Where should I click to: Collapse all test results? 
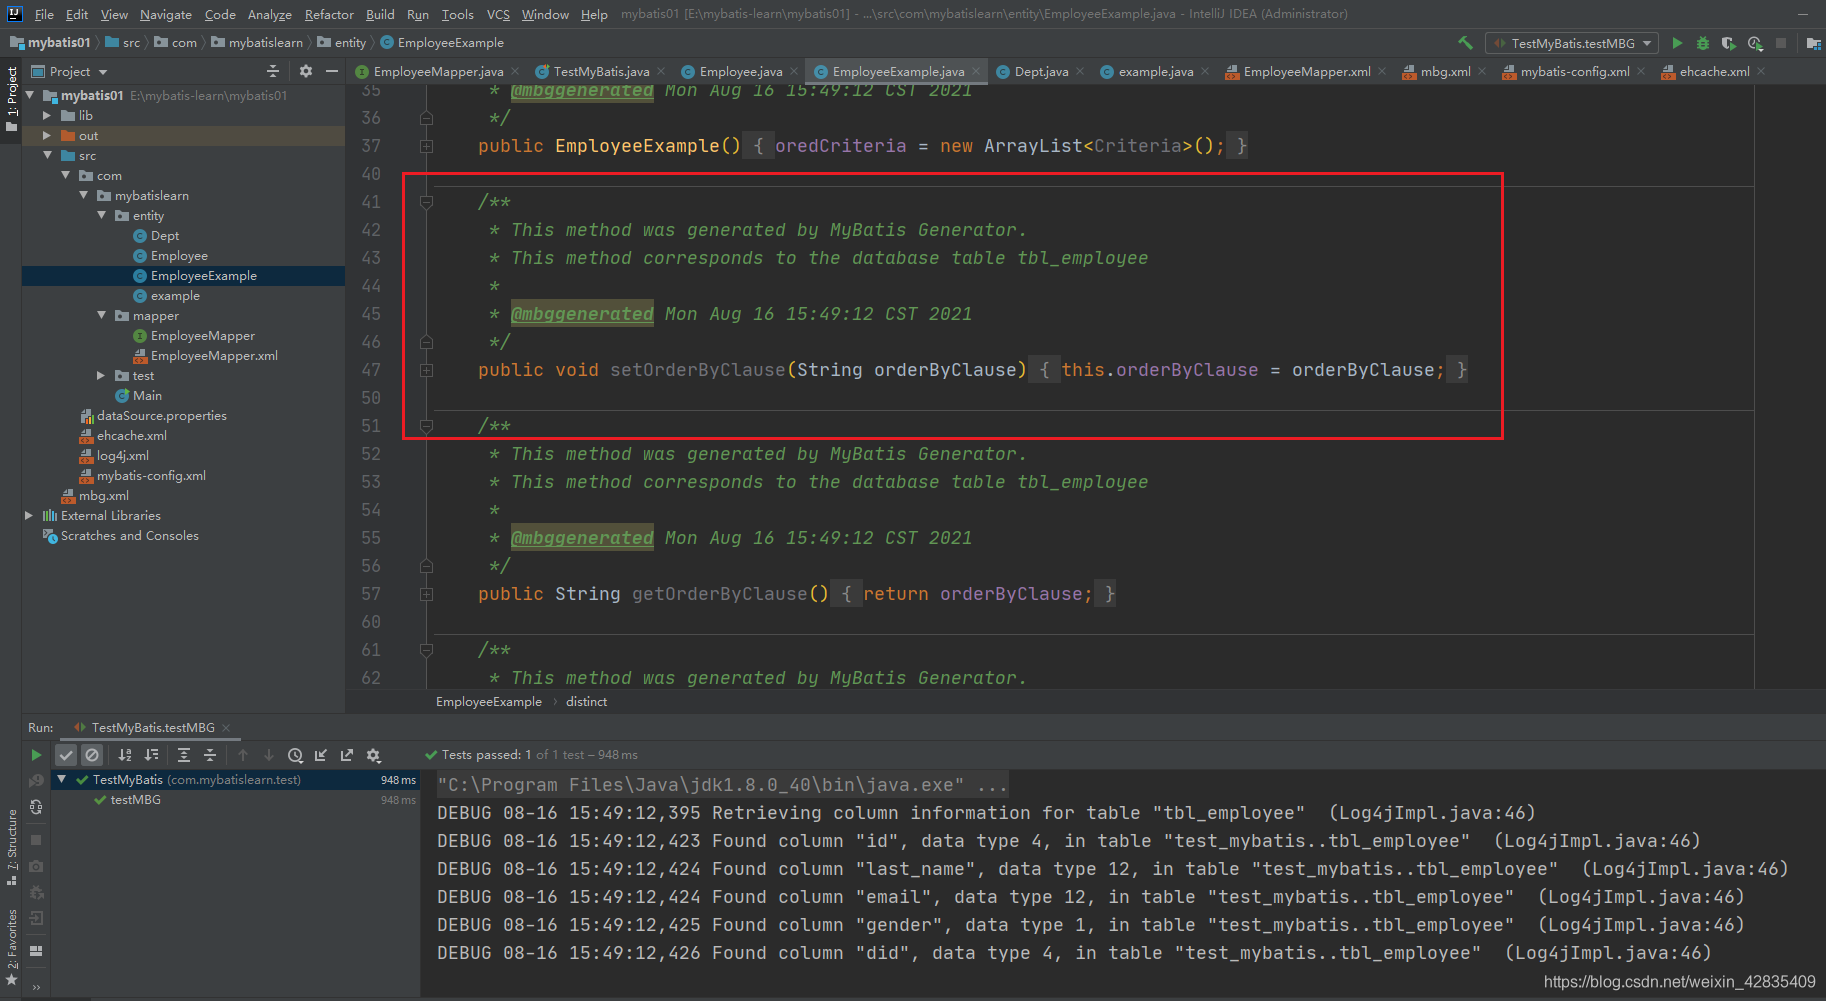click(x=210, y=755)
